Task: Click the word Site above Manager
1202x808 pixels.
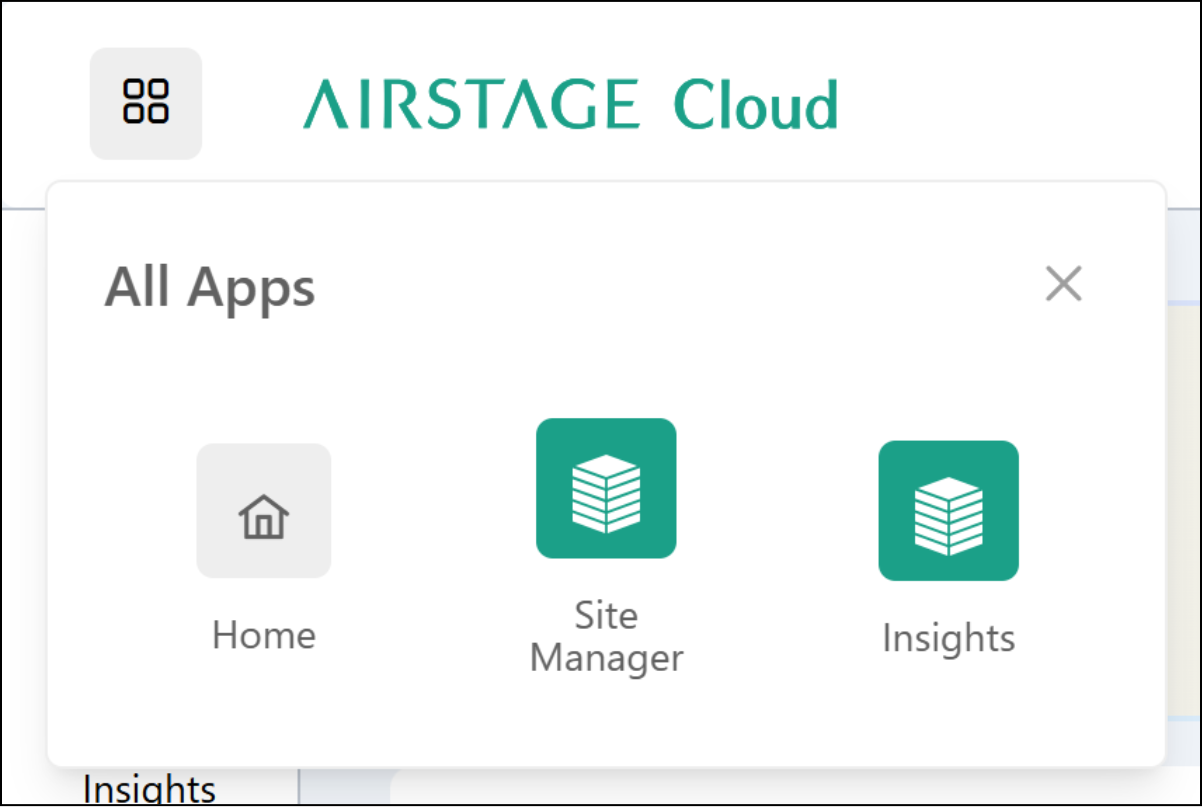Action: pos(606,615)
